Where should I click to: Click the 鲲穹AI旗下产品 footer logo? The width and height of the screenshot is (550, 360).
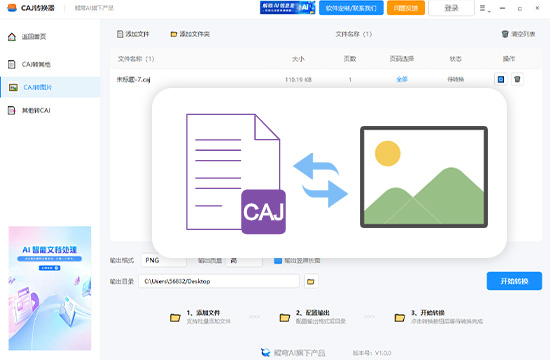click(x=266, y=353)
